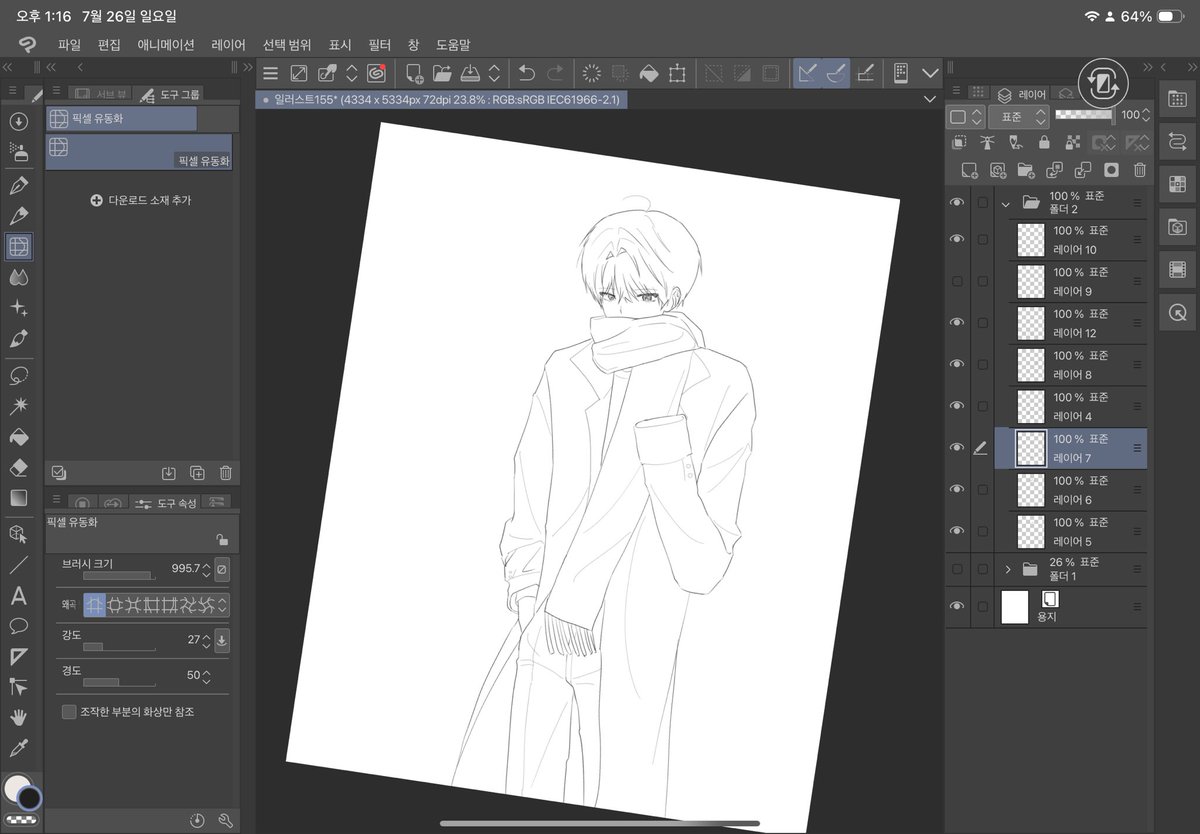Open the 파일 menu

coord(69,45)
